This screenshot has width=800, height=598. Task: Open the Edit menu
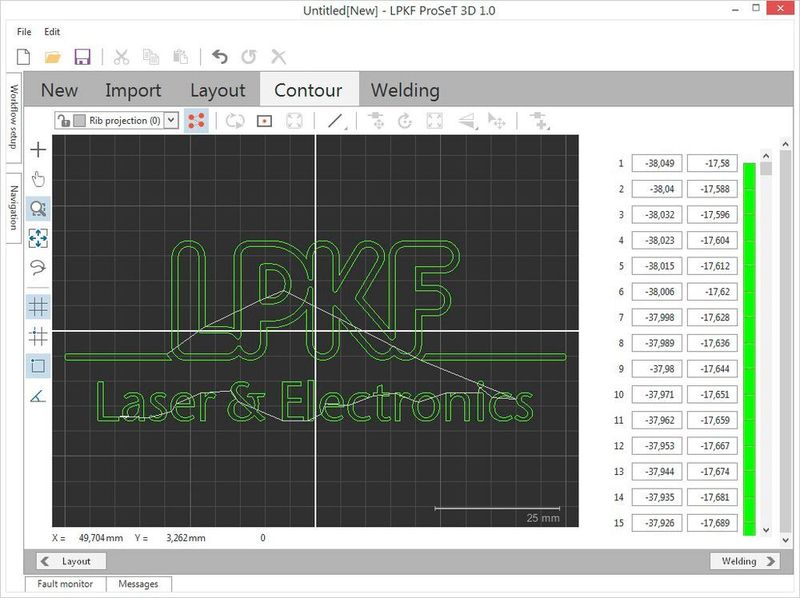pyautogui.click(x=52, y=32)
